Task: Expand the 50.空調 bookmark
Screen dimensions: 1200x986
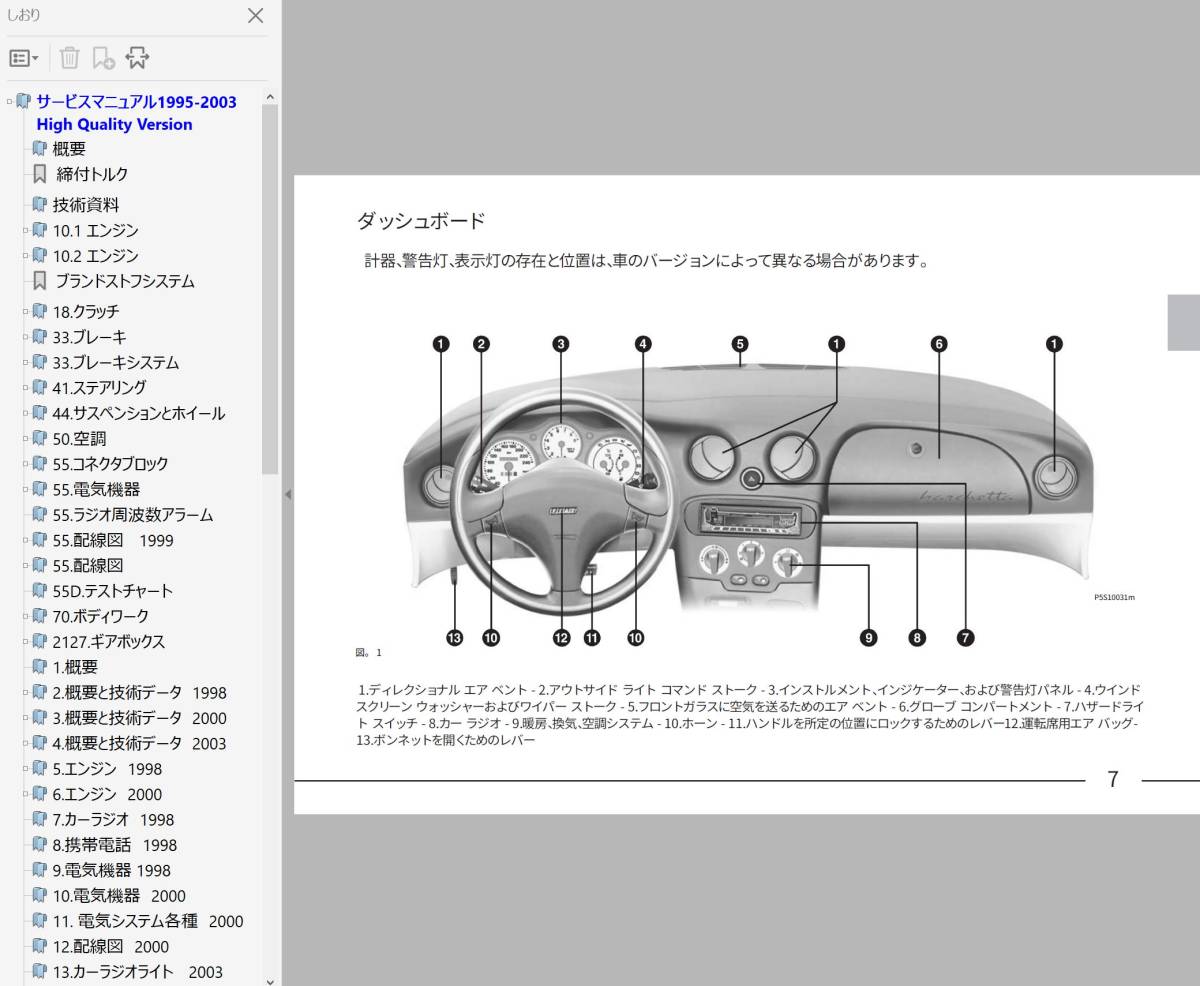Action: pos(27,438)
